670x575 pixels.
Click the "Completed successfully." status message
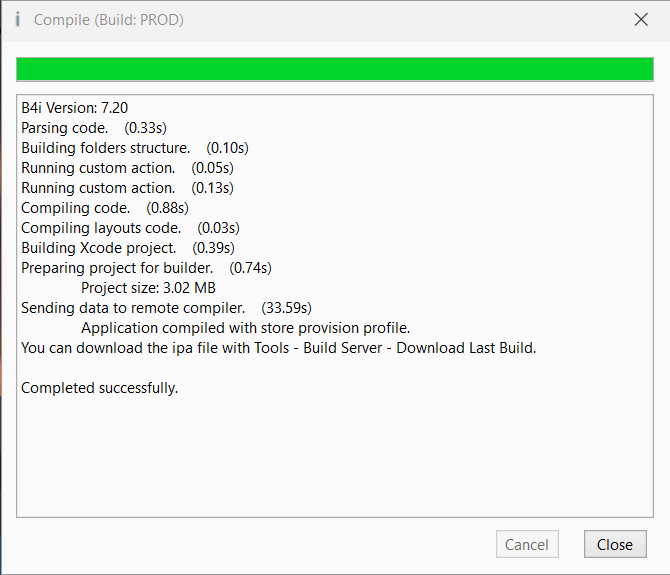coord(99,388)
